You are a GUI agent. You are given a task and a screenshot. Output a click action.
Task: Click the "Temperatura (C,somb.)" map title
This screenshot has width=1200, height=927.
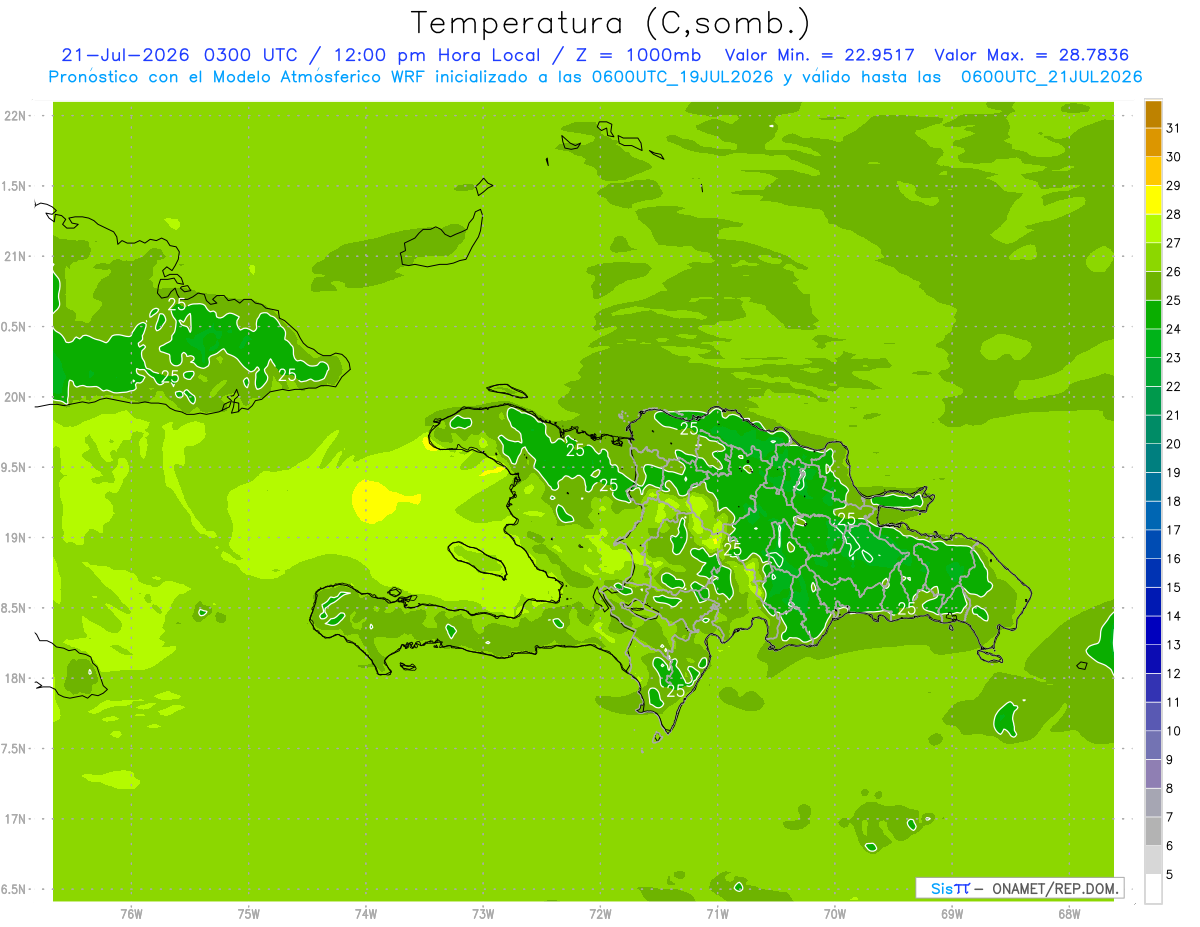610,23
